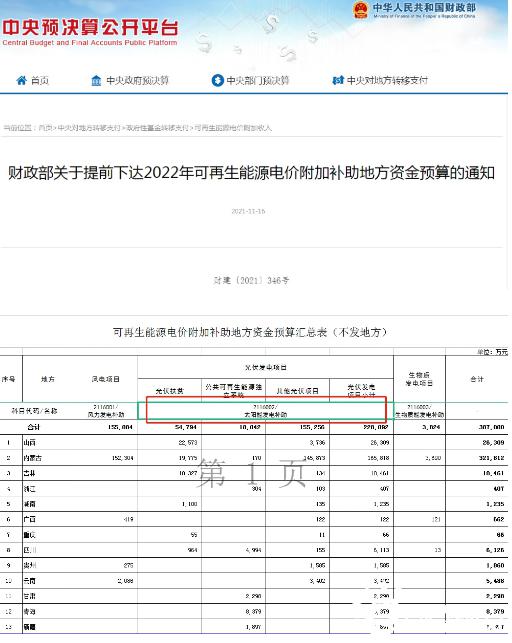Click the 风电项目 column header
The width and height of the screenshot is (512, 643).
click(x=105, y=379)
